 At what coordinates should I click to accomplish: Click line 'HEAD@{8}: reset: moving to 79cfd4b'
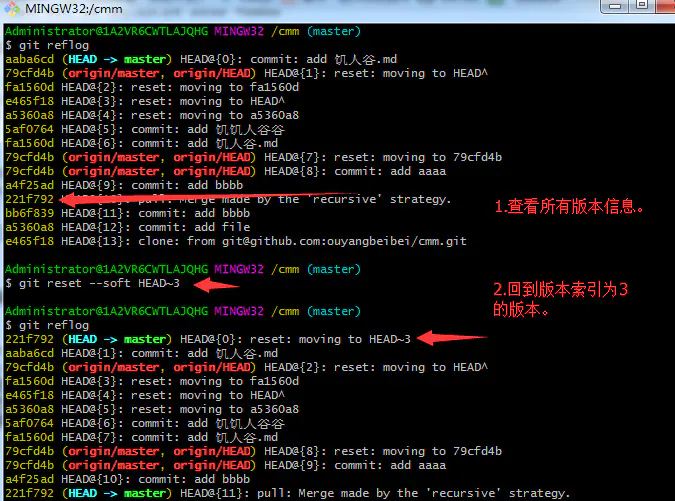pyautogui.click(x=254, y=451)
